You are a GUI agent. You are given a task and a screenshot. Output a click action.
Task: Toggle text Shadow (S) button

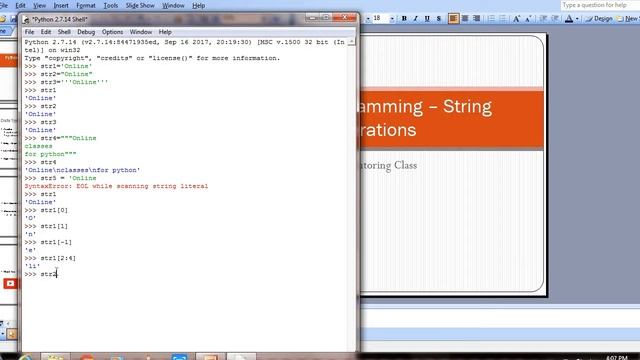coord(439,18)
